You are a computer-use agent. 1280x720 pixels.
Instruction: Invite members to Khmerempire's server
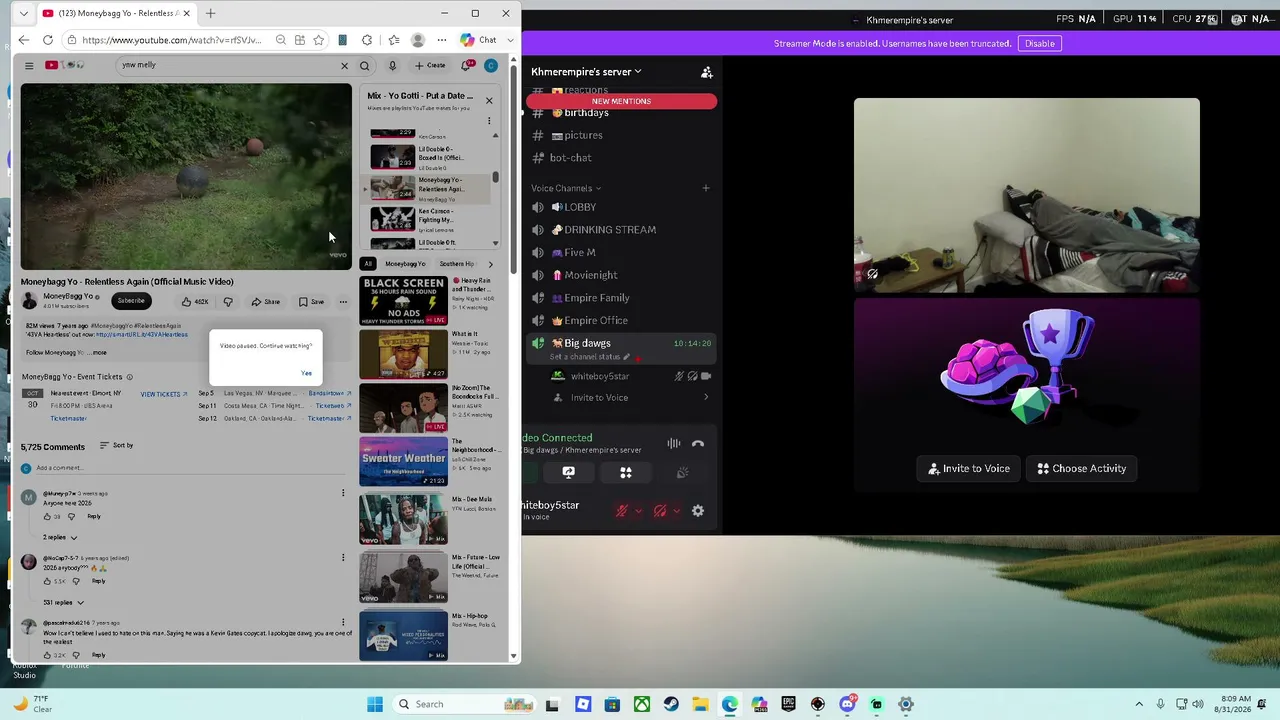(x=707, y=72)
